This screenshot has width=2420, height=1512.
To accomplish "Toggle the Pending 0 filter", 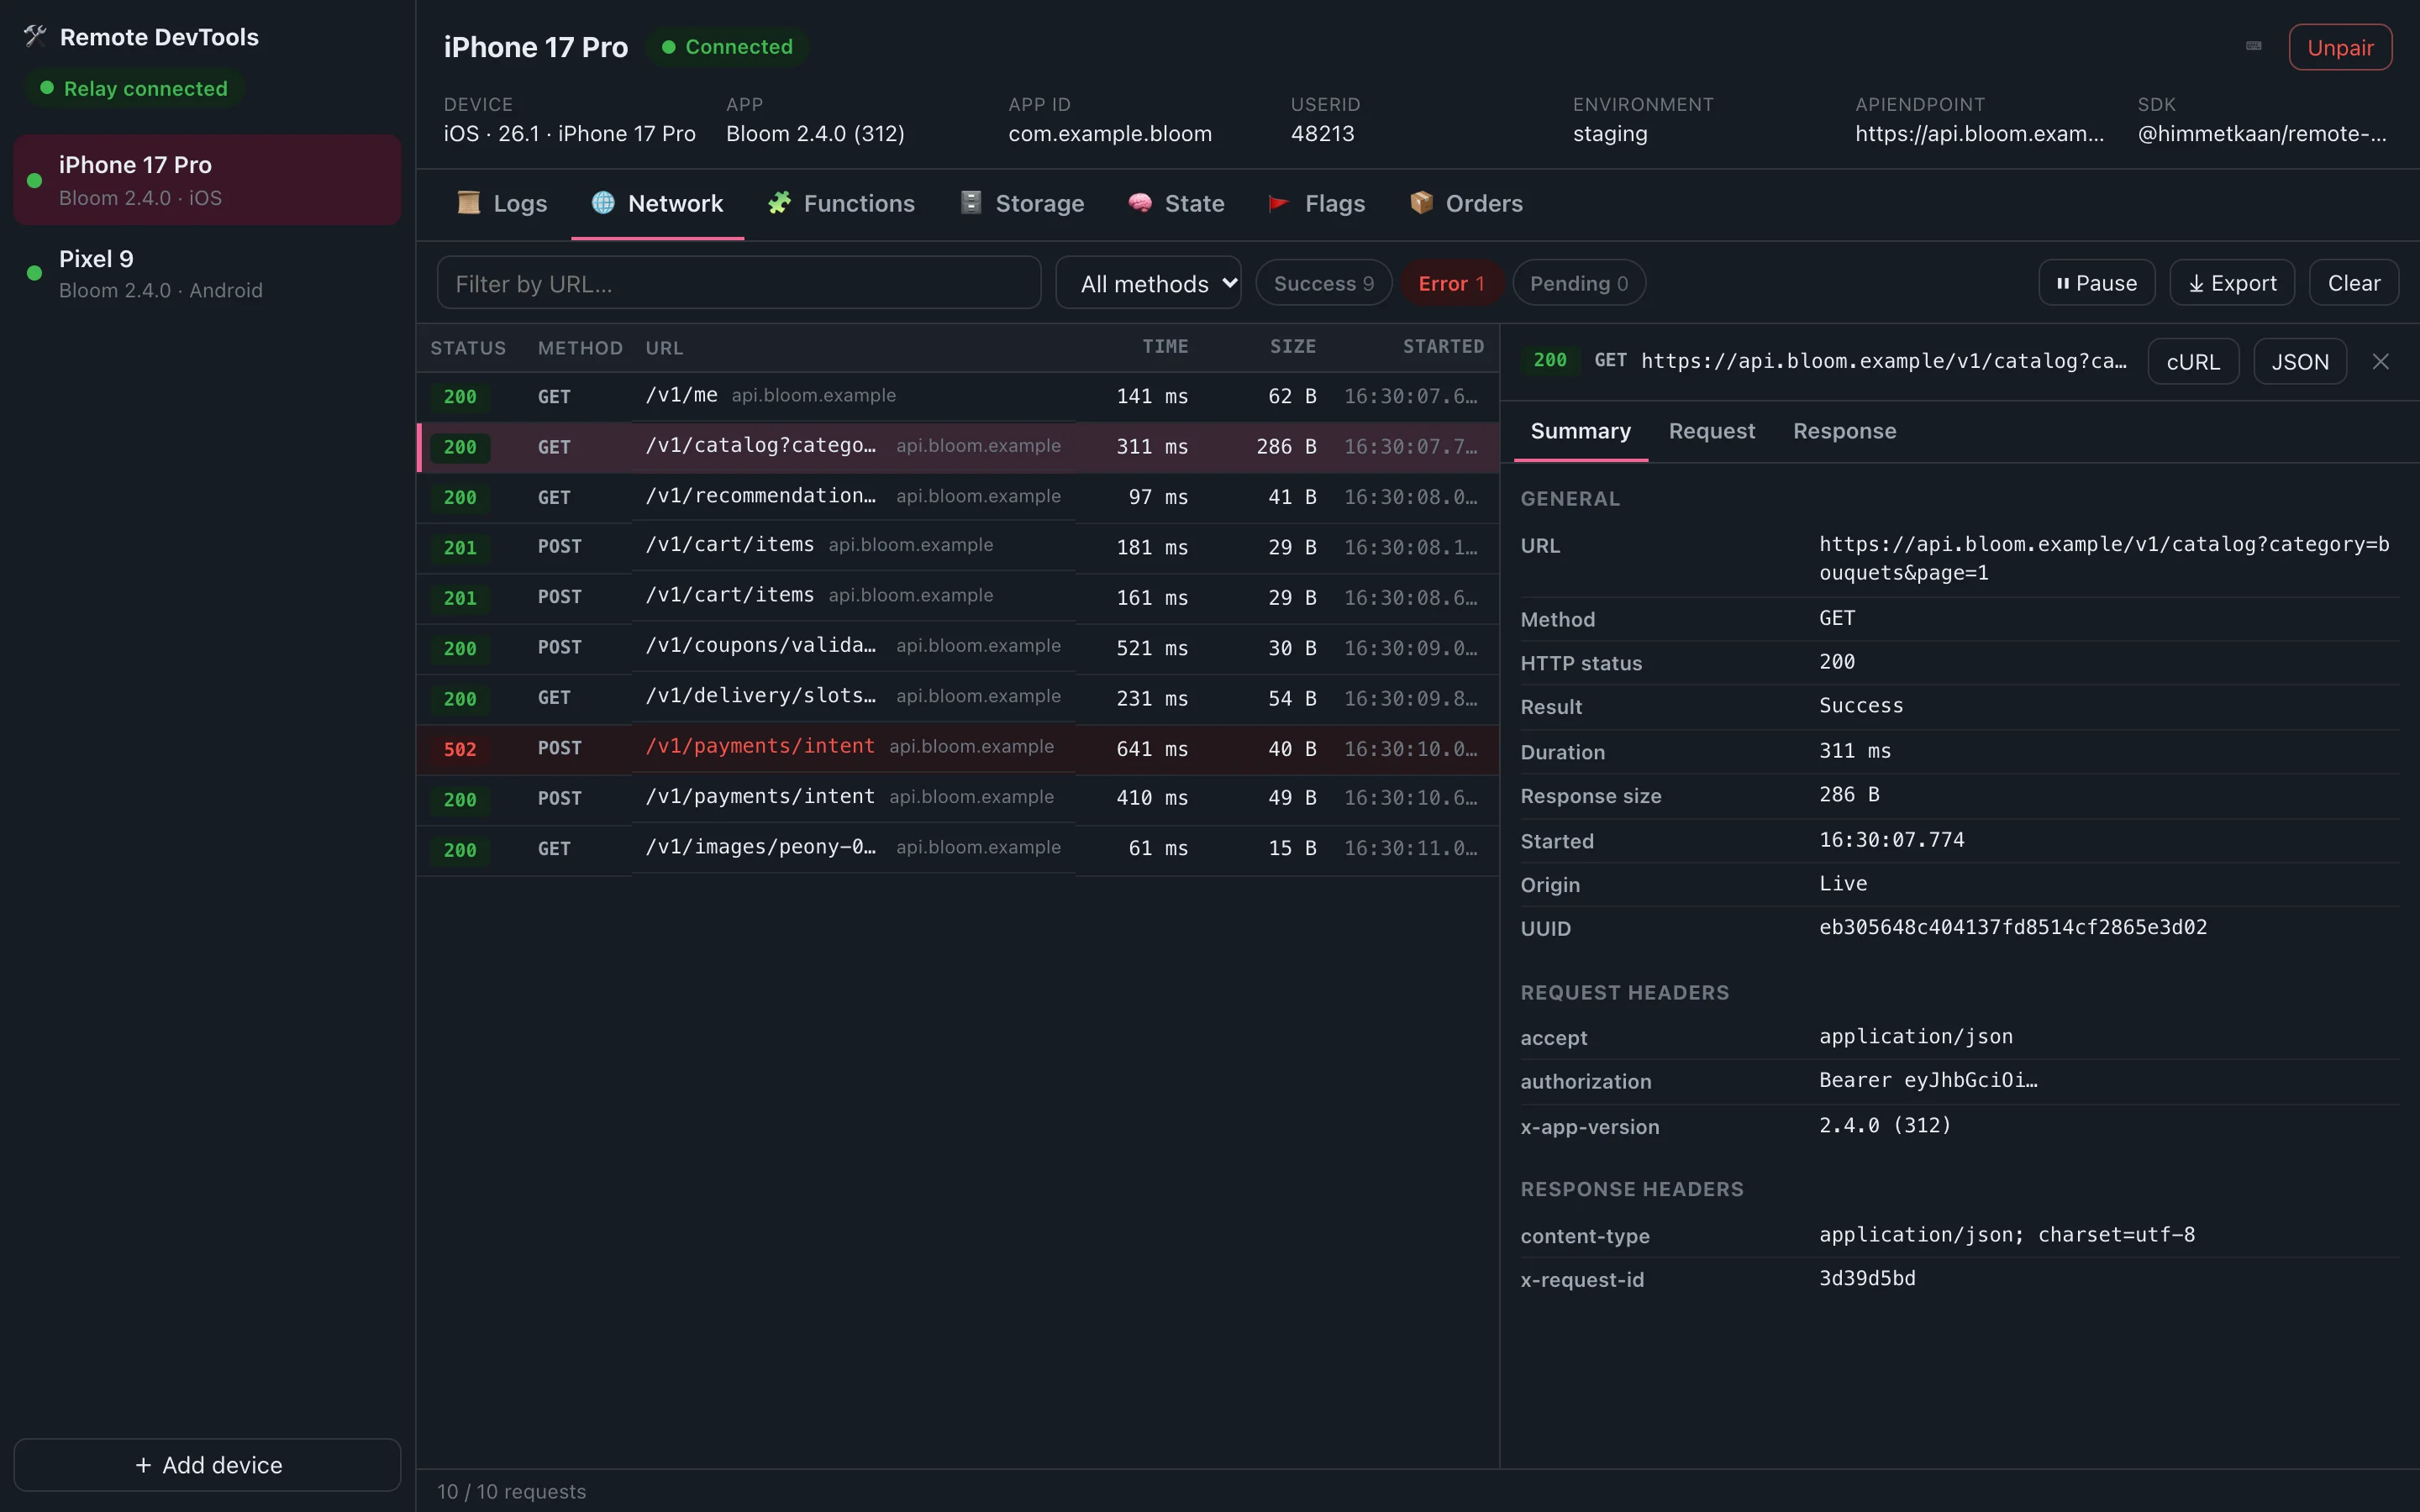I will [1579, 284].
